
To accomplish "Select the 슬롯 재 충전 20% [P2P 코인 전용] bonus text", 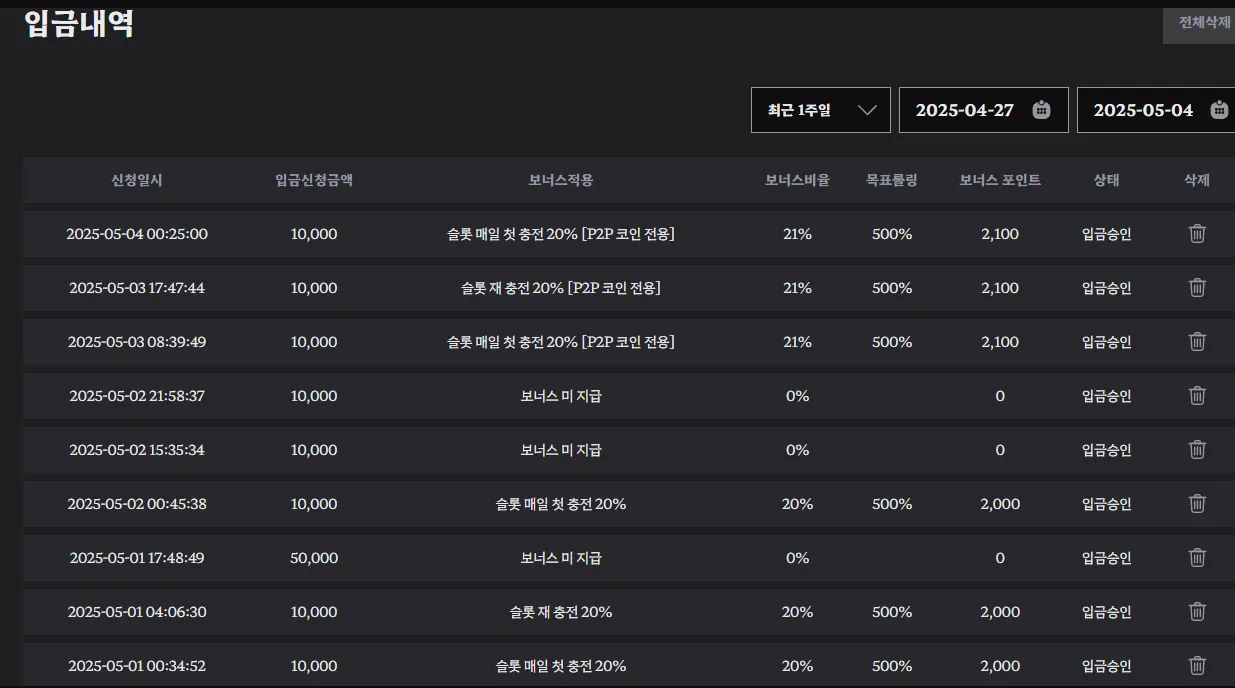I will (561, 288).
